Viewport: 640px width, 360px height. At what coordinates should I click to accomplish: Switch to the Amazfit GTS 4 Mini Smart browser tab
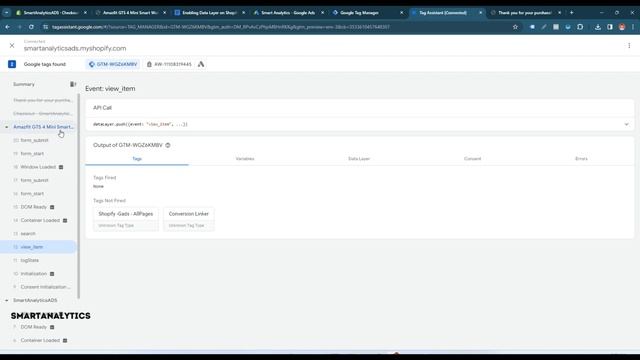[131, 13]
